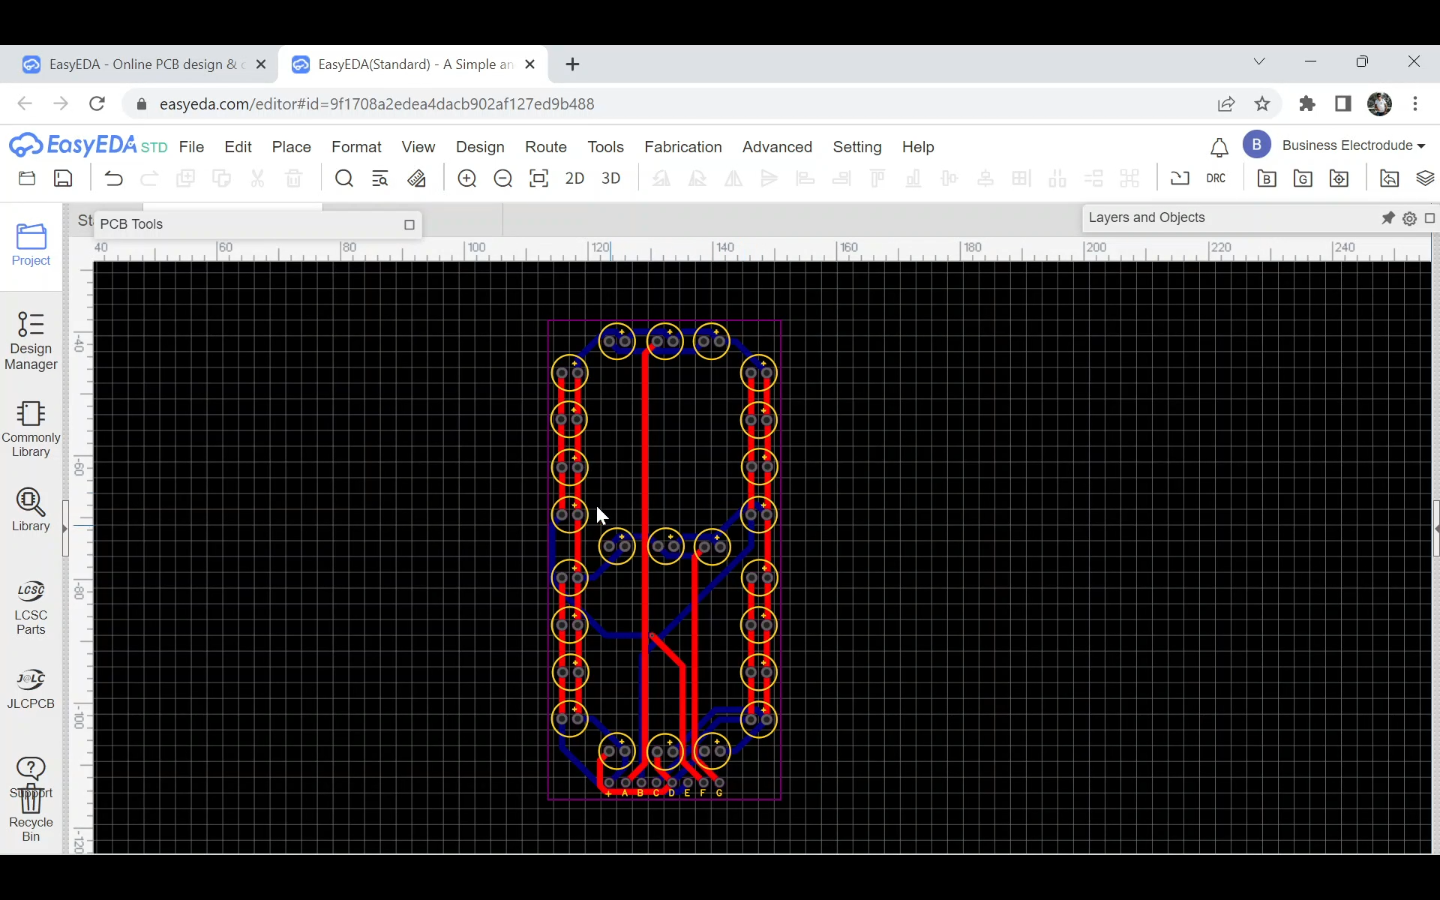Toggle the 2D view mode

click(575, 178)
